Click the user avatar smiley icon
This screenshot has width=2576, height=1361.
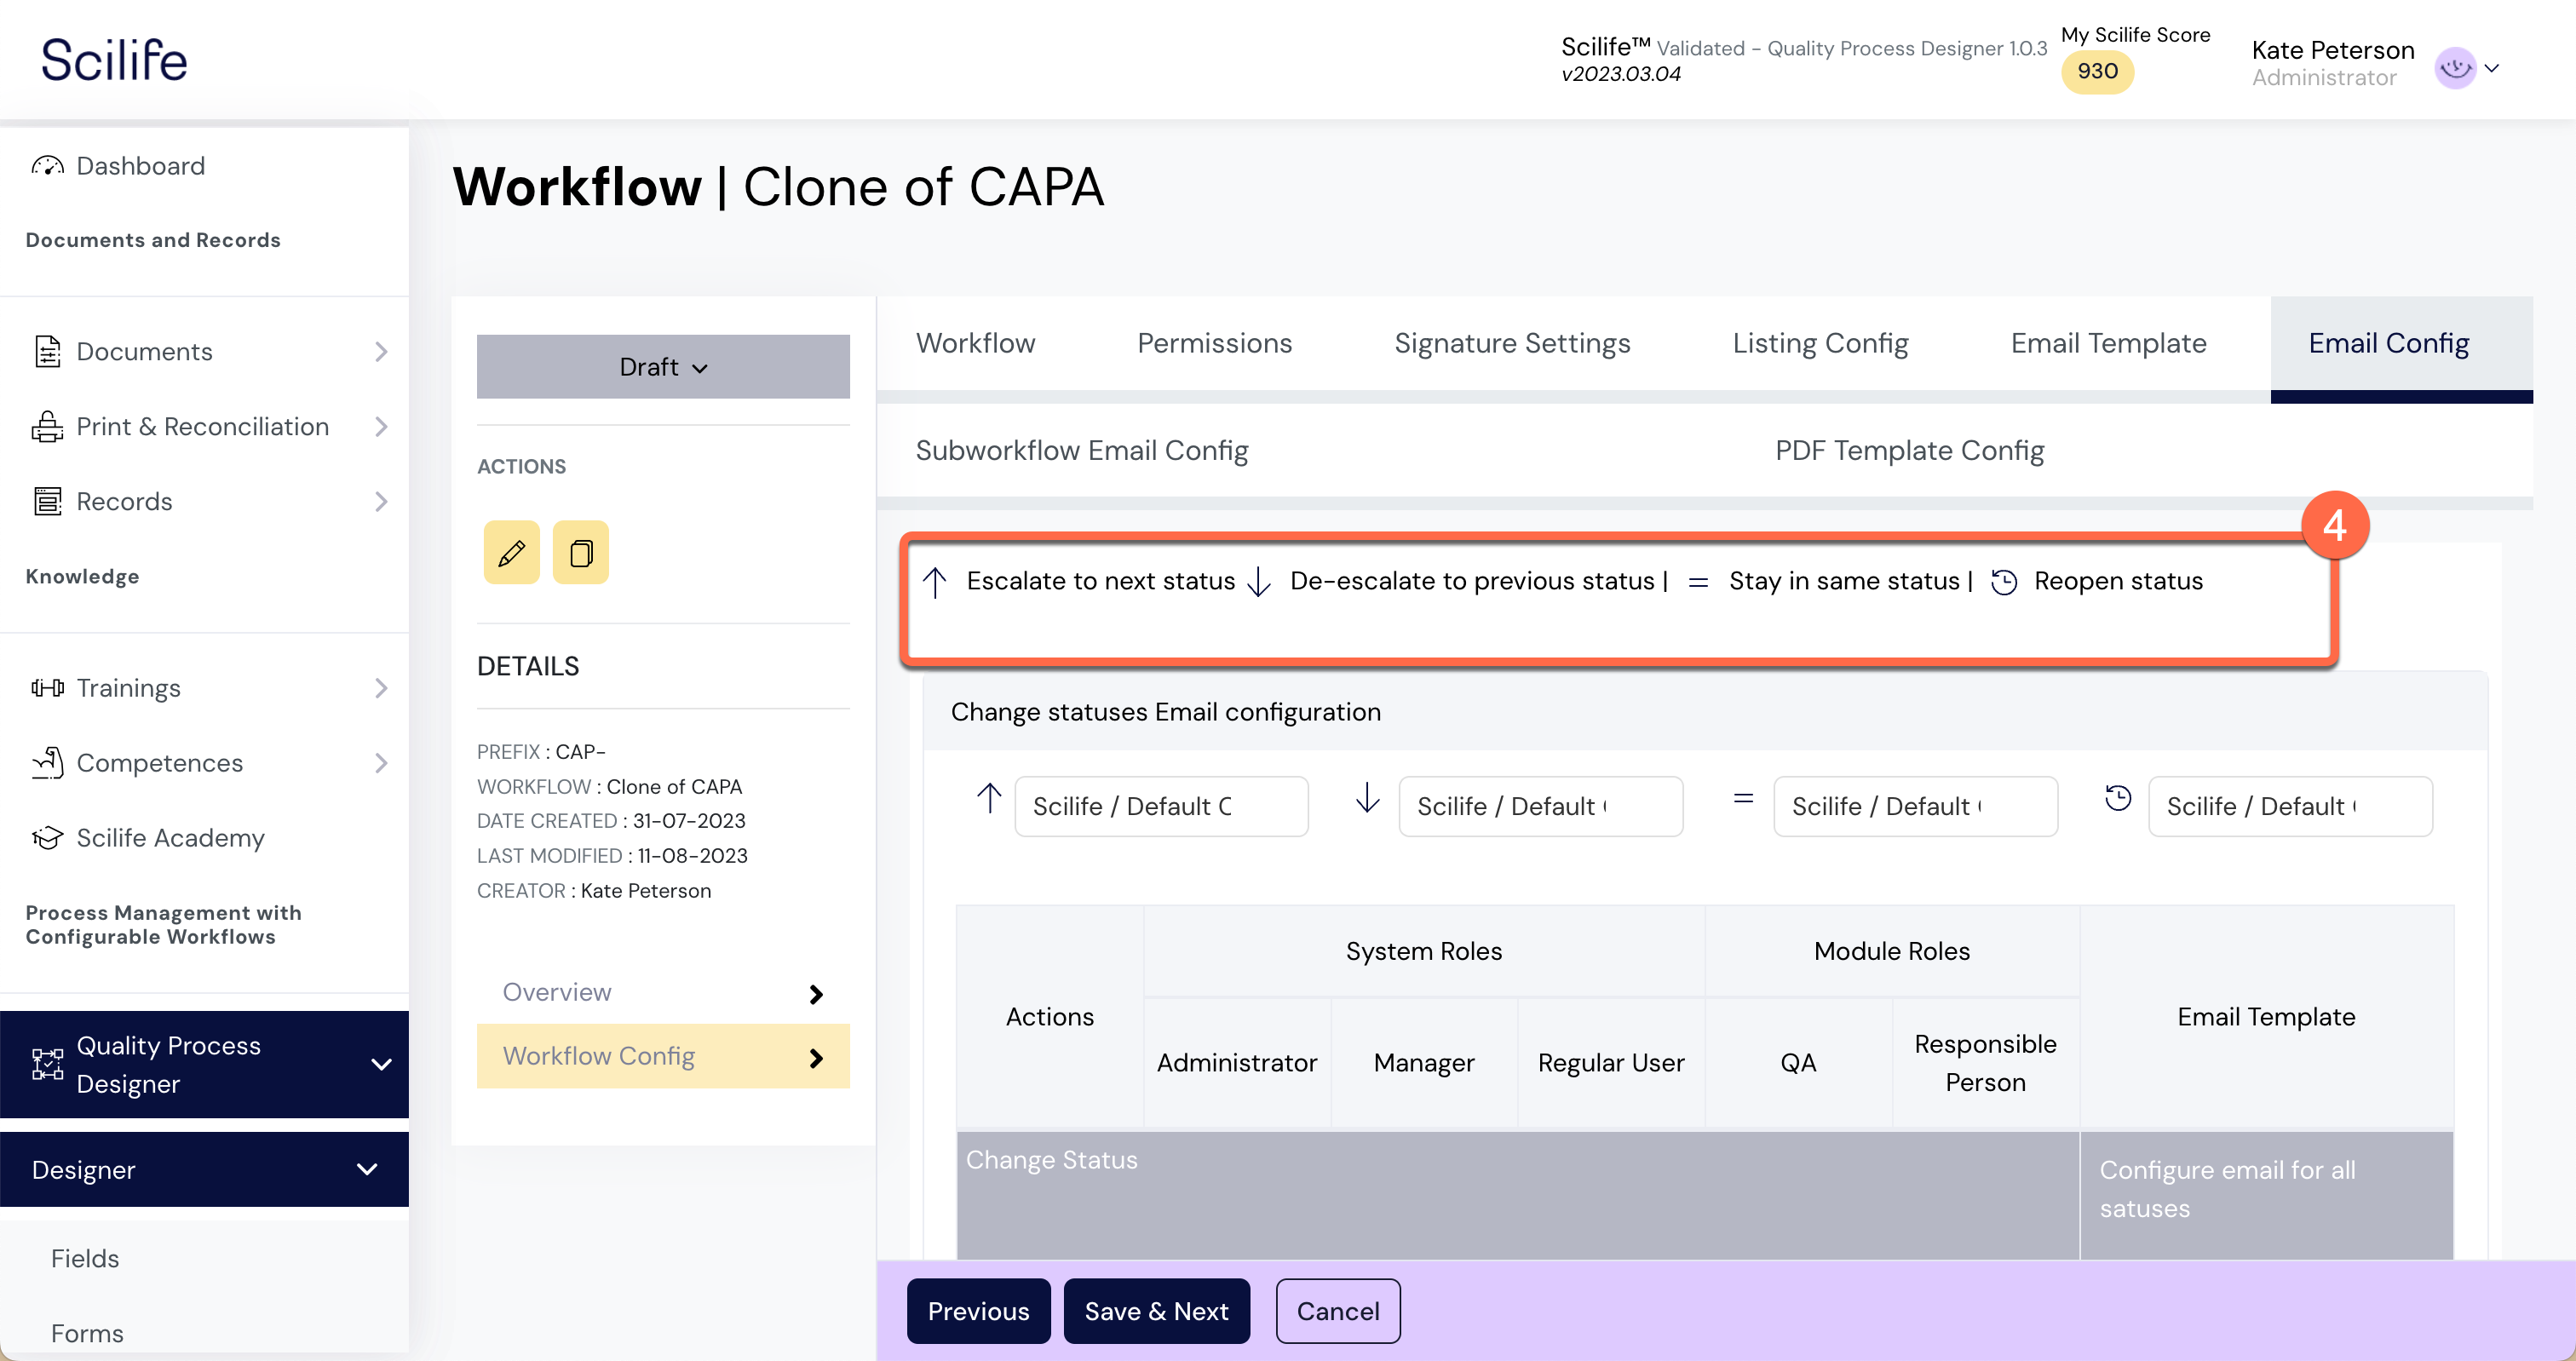(x=2454, y=68)
